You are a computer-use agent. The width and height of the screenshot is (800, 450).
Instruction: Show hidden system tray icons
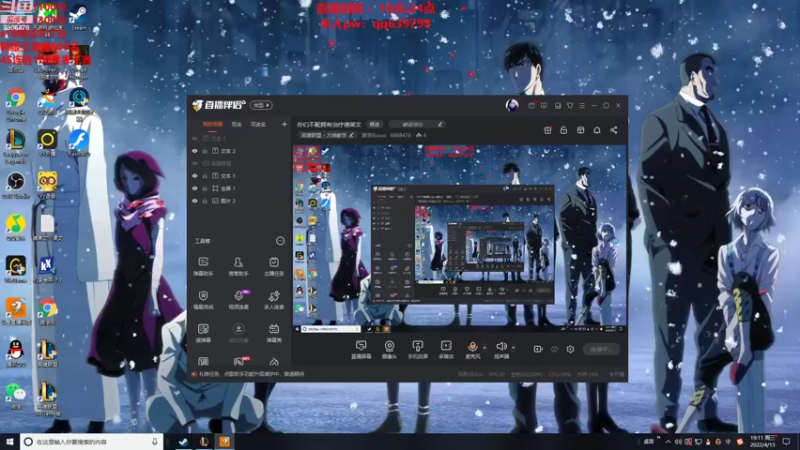point(668,441)
